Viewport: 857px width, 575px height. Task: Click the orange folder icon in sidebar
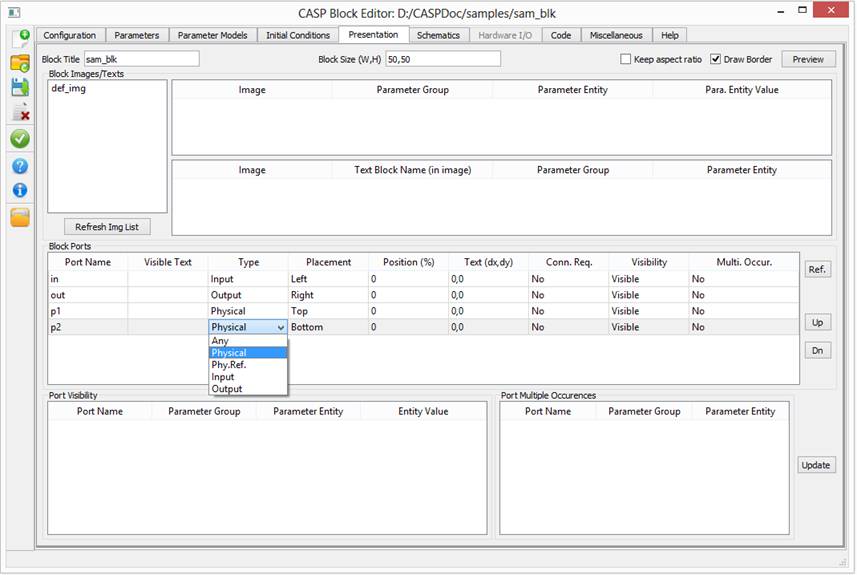[20, 217]
